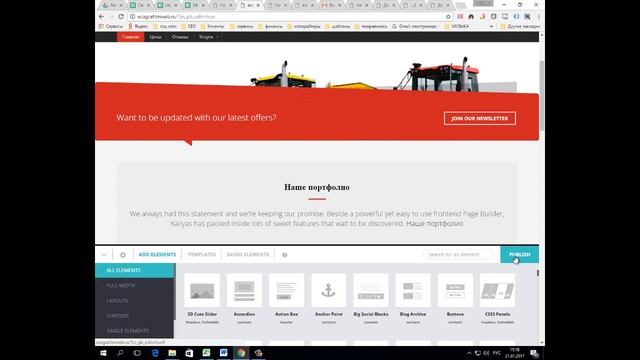Image resolution: width=640 pixels, height=360 pixels.
Task: Focus the Search for an element field
Action: tap(458, 254)
